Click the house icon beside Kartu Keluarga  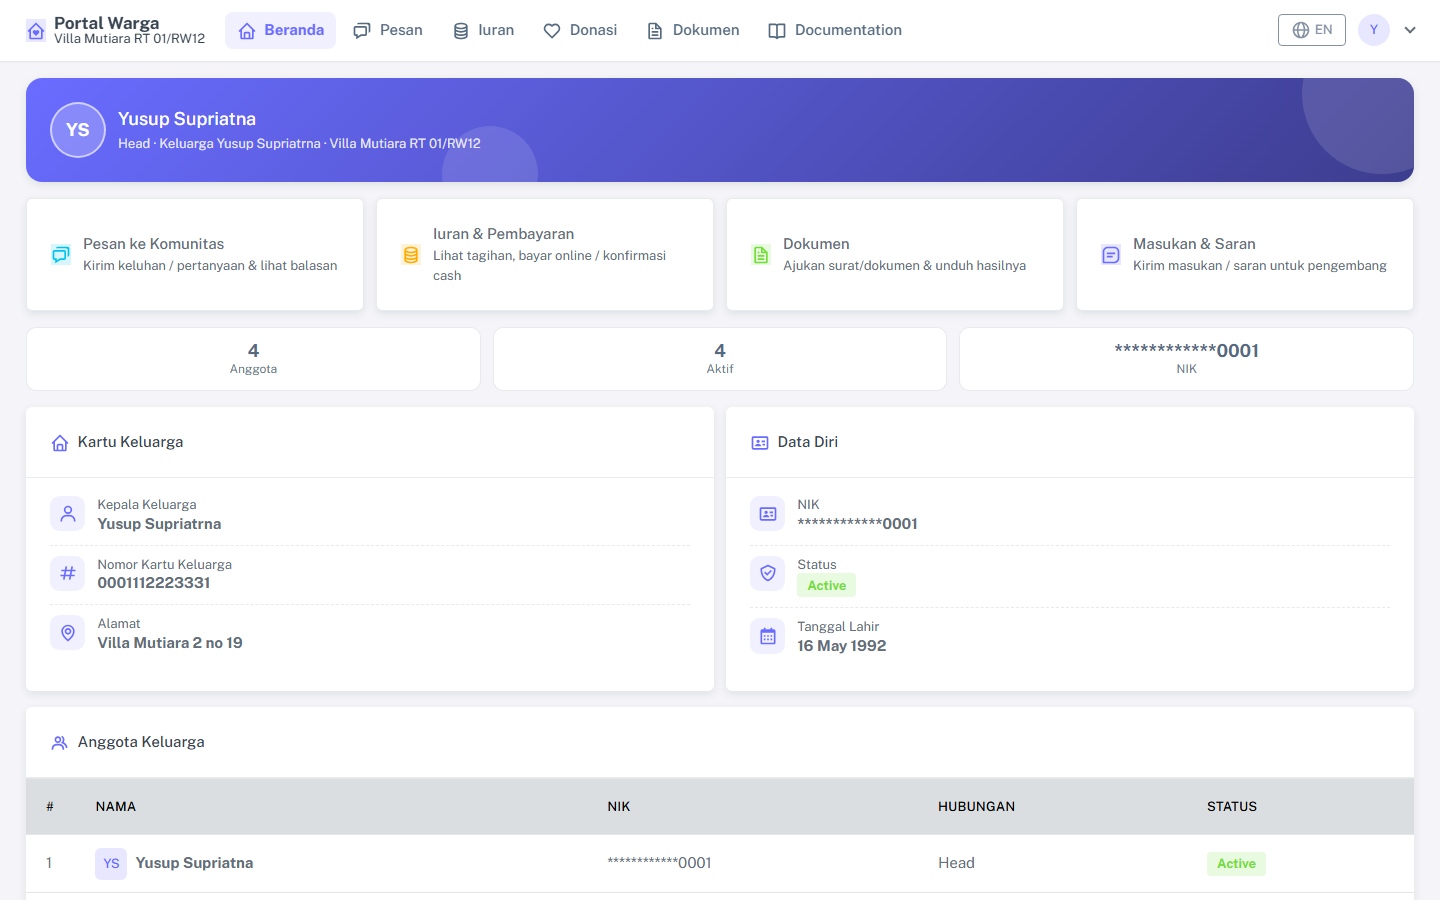60,443
